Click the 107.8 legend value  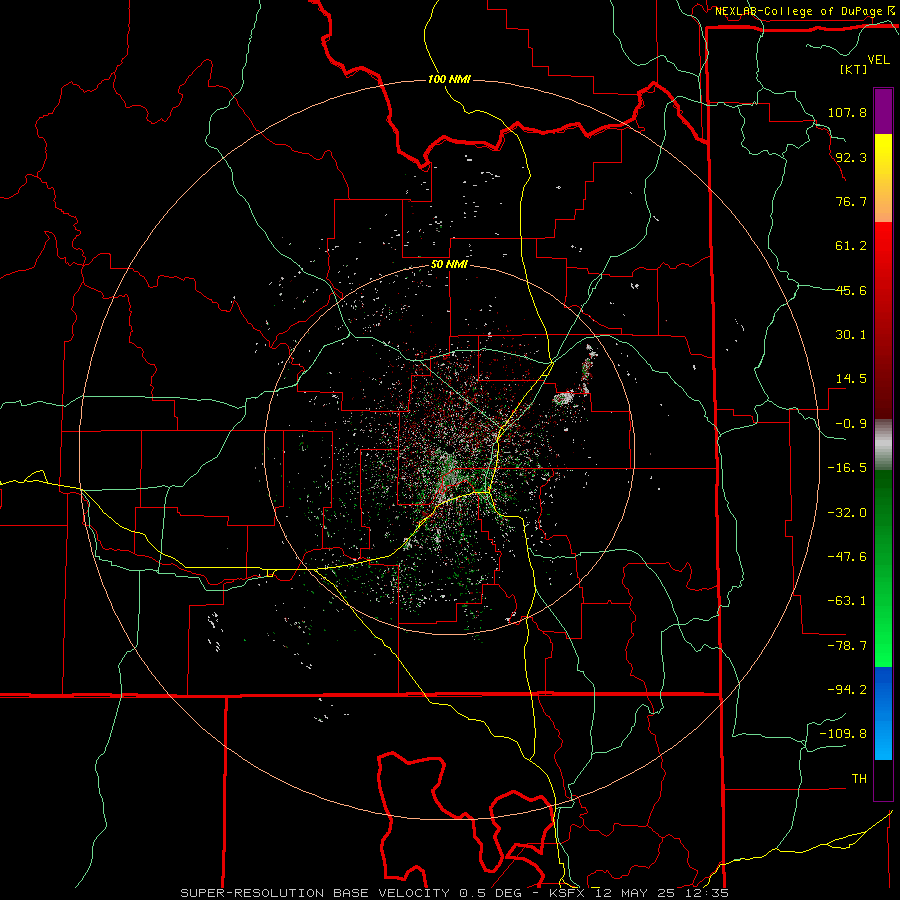point(847,112)
